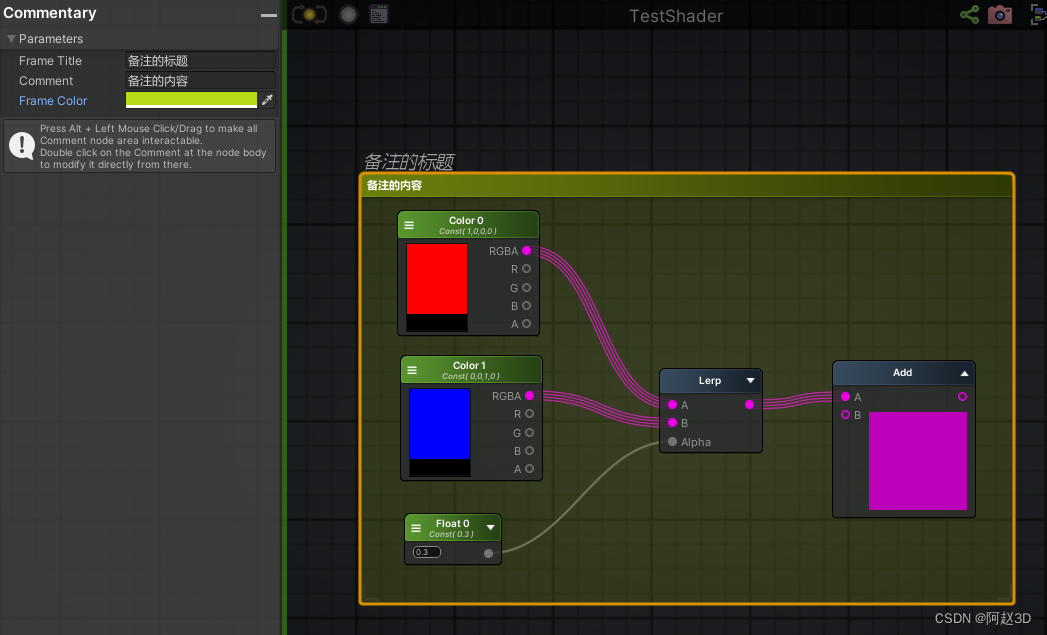Select the Lerp node title
1047x635 pixels.
(x=709, y=381)
